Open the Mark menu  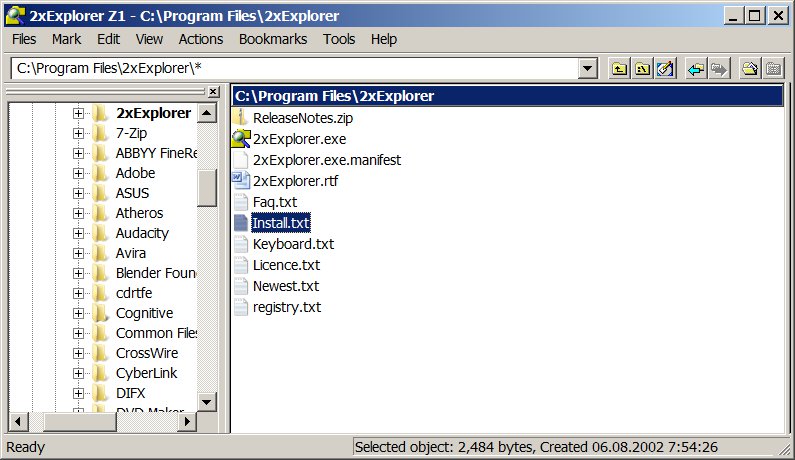66,39
